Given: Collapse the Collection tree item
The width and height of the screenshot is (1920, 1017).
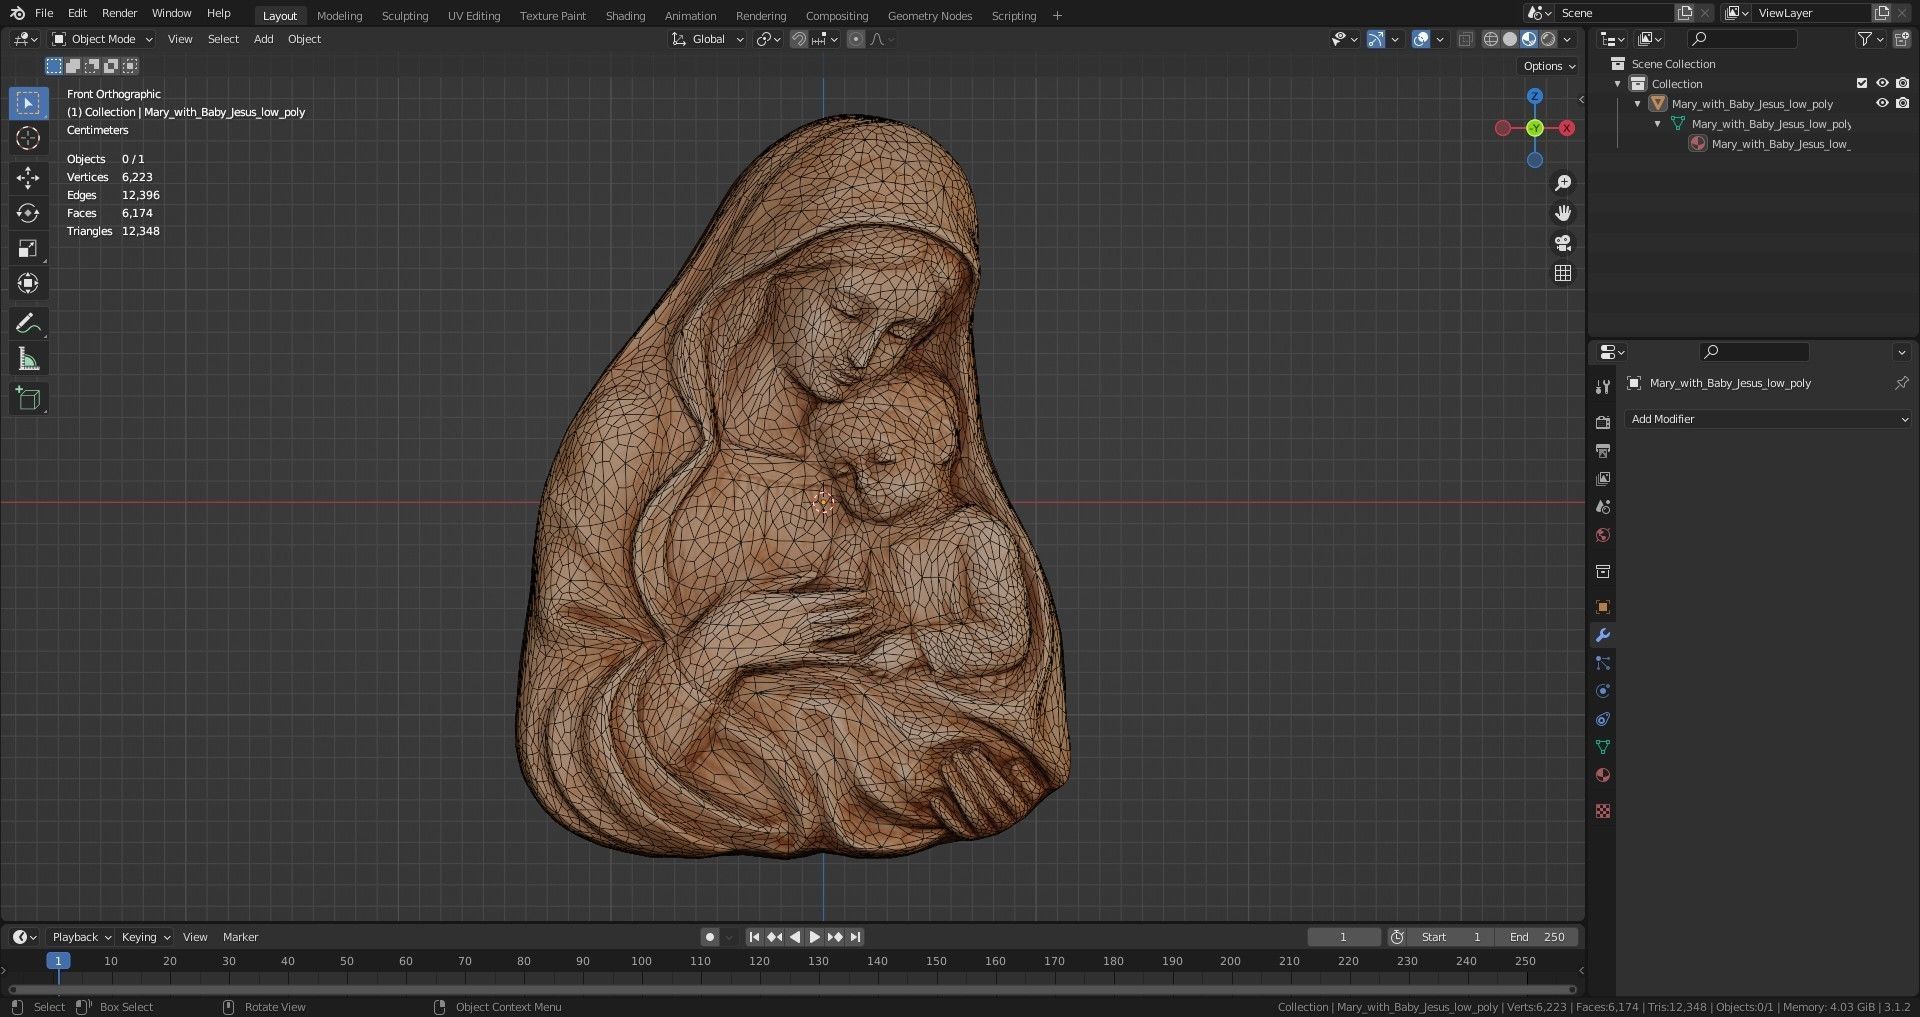Looking at the screenshot, I should tap(1618, 84).
